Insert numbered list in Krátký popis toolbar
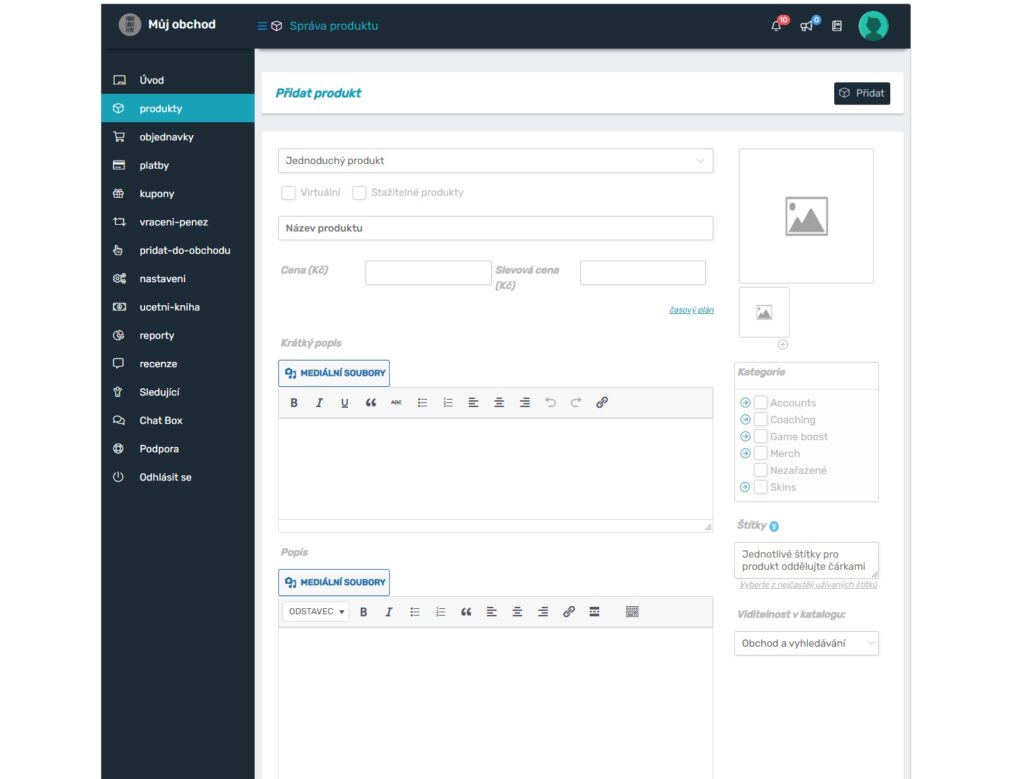This screenshot has height=779, width=1024. (448, 403)
